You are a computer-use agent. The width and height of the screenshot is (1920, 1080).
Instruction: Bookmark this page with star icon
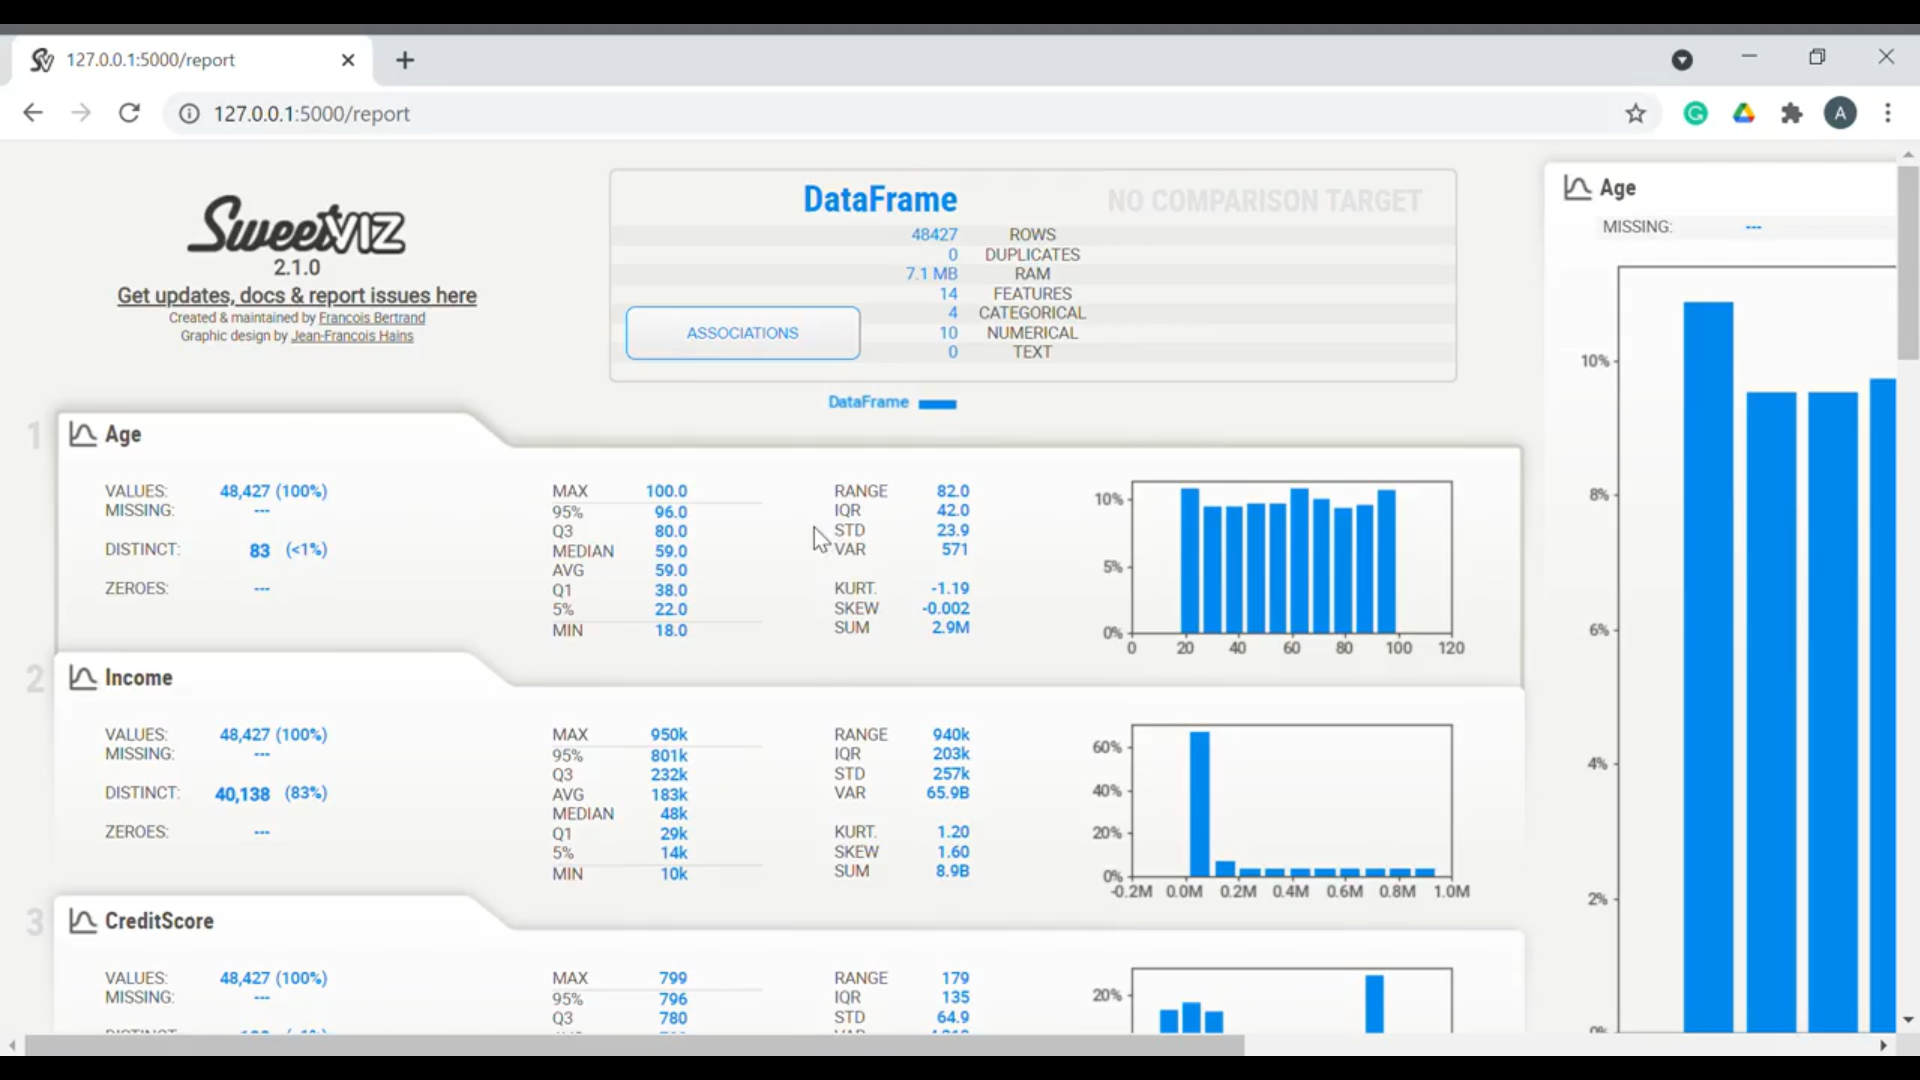pyautogui.click(x=1636, y=114)
